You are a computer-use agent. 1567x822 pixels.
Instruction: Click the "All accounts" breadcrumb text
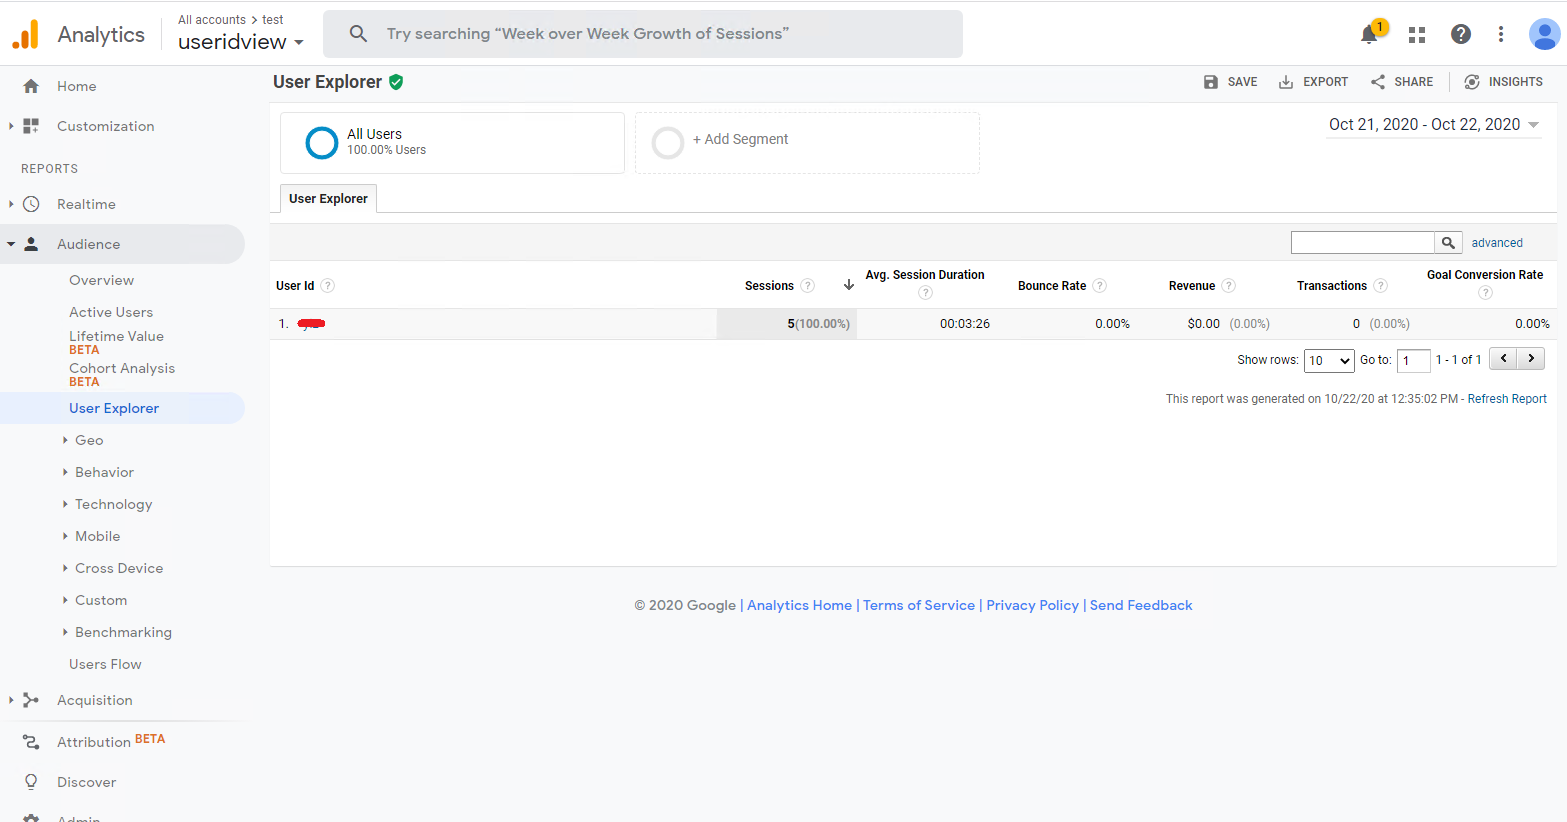click(212, 20)
